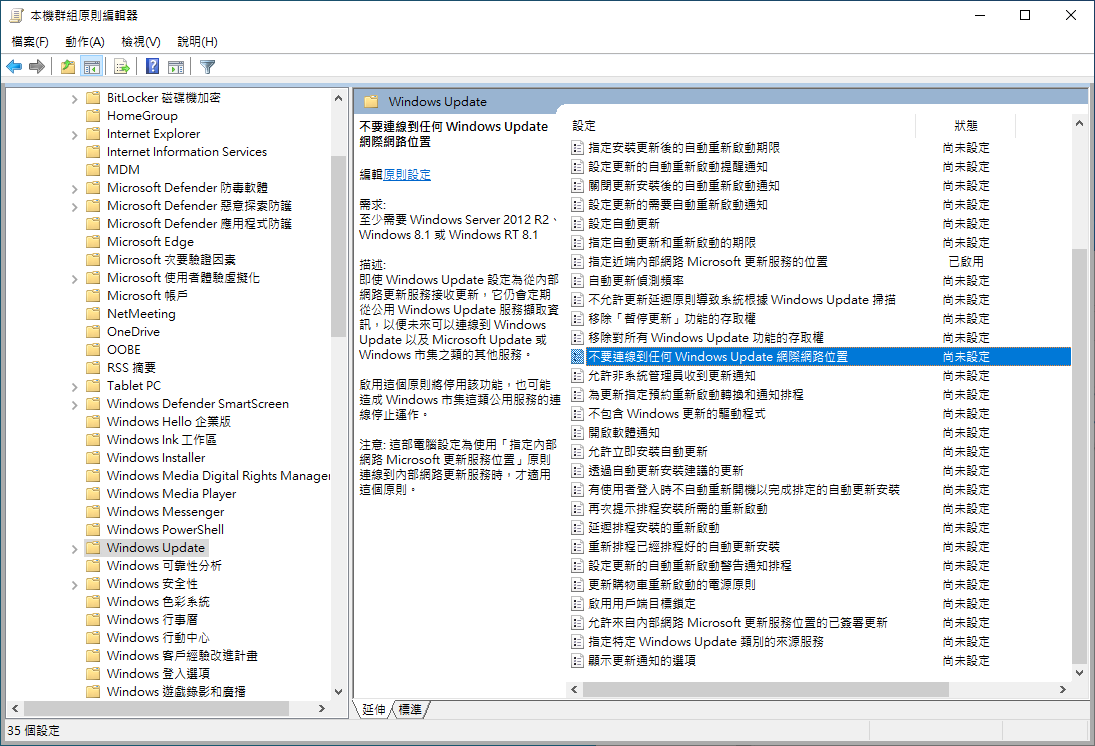
Task: Expand the Tablet PC tree node
Action: (x=74, y=386)
